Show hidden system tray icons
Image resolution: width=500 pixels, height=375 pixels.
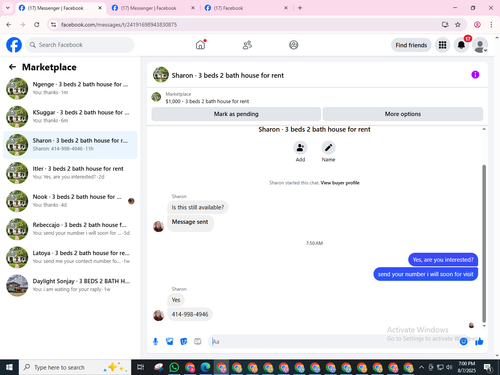(x=421, y=367)
